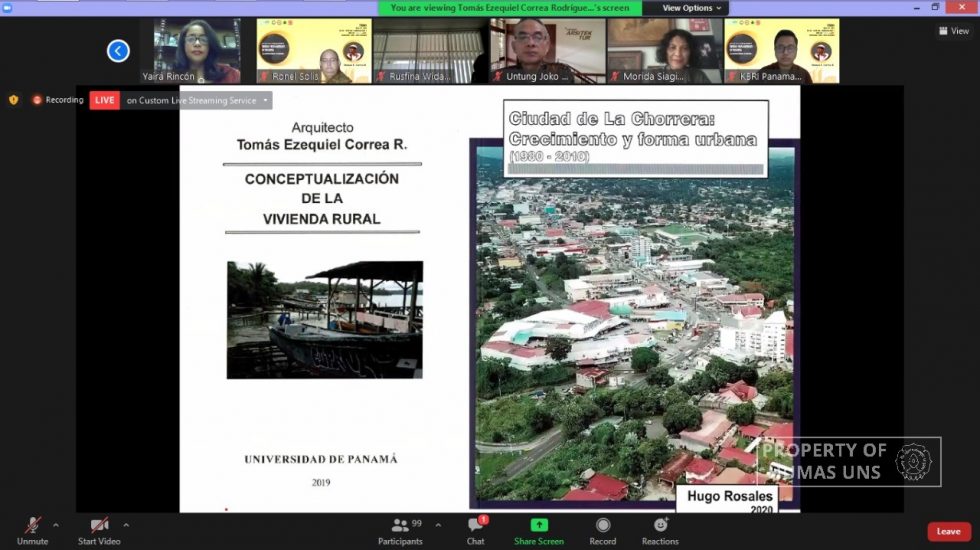The width and height of the screenshot is (980, 550).
Task: Click the Zoom app icon in title bar
Action: click(x=8, y=8)
